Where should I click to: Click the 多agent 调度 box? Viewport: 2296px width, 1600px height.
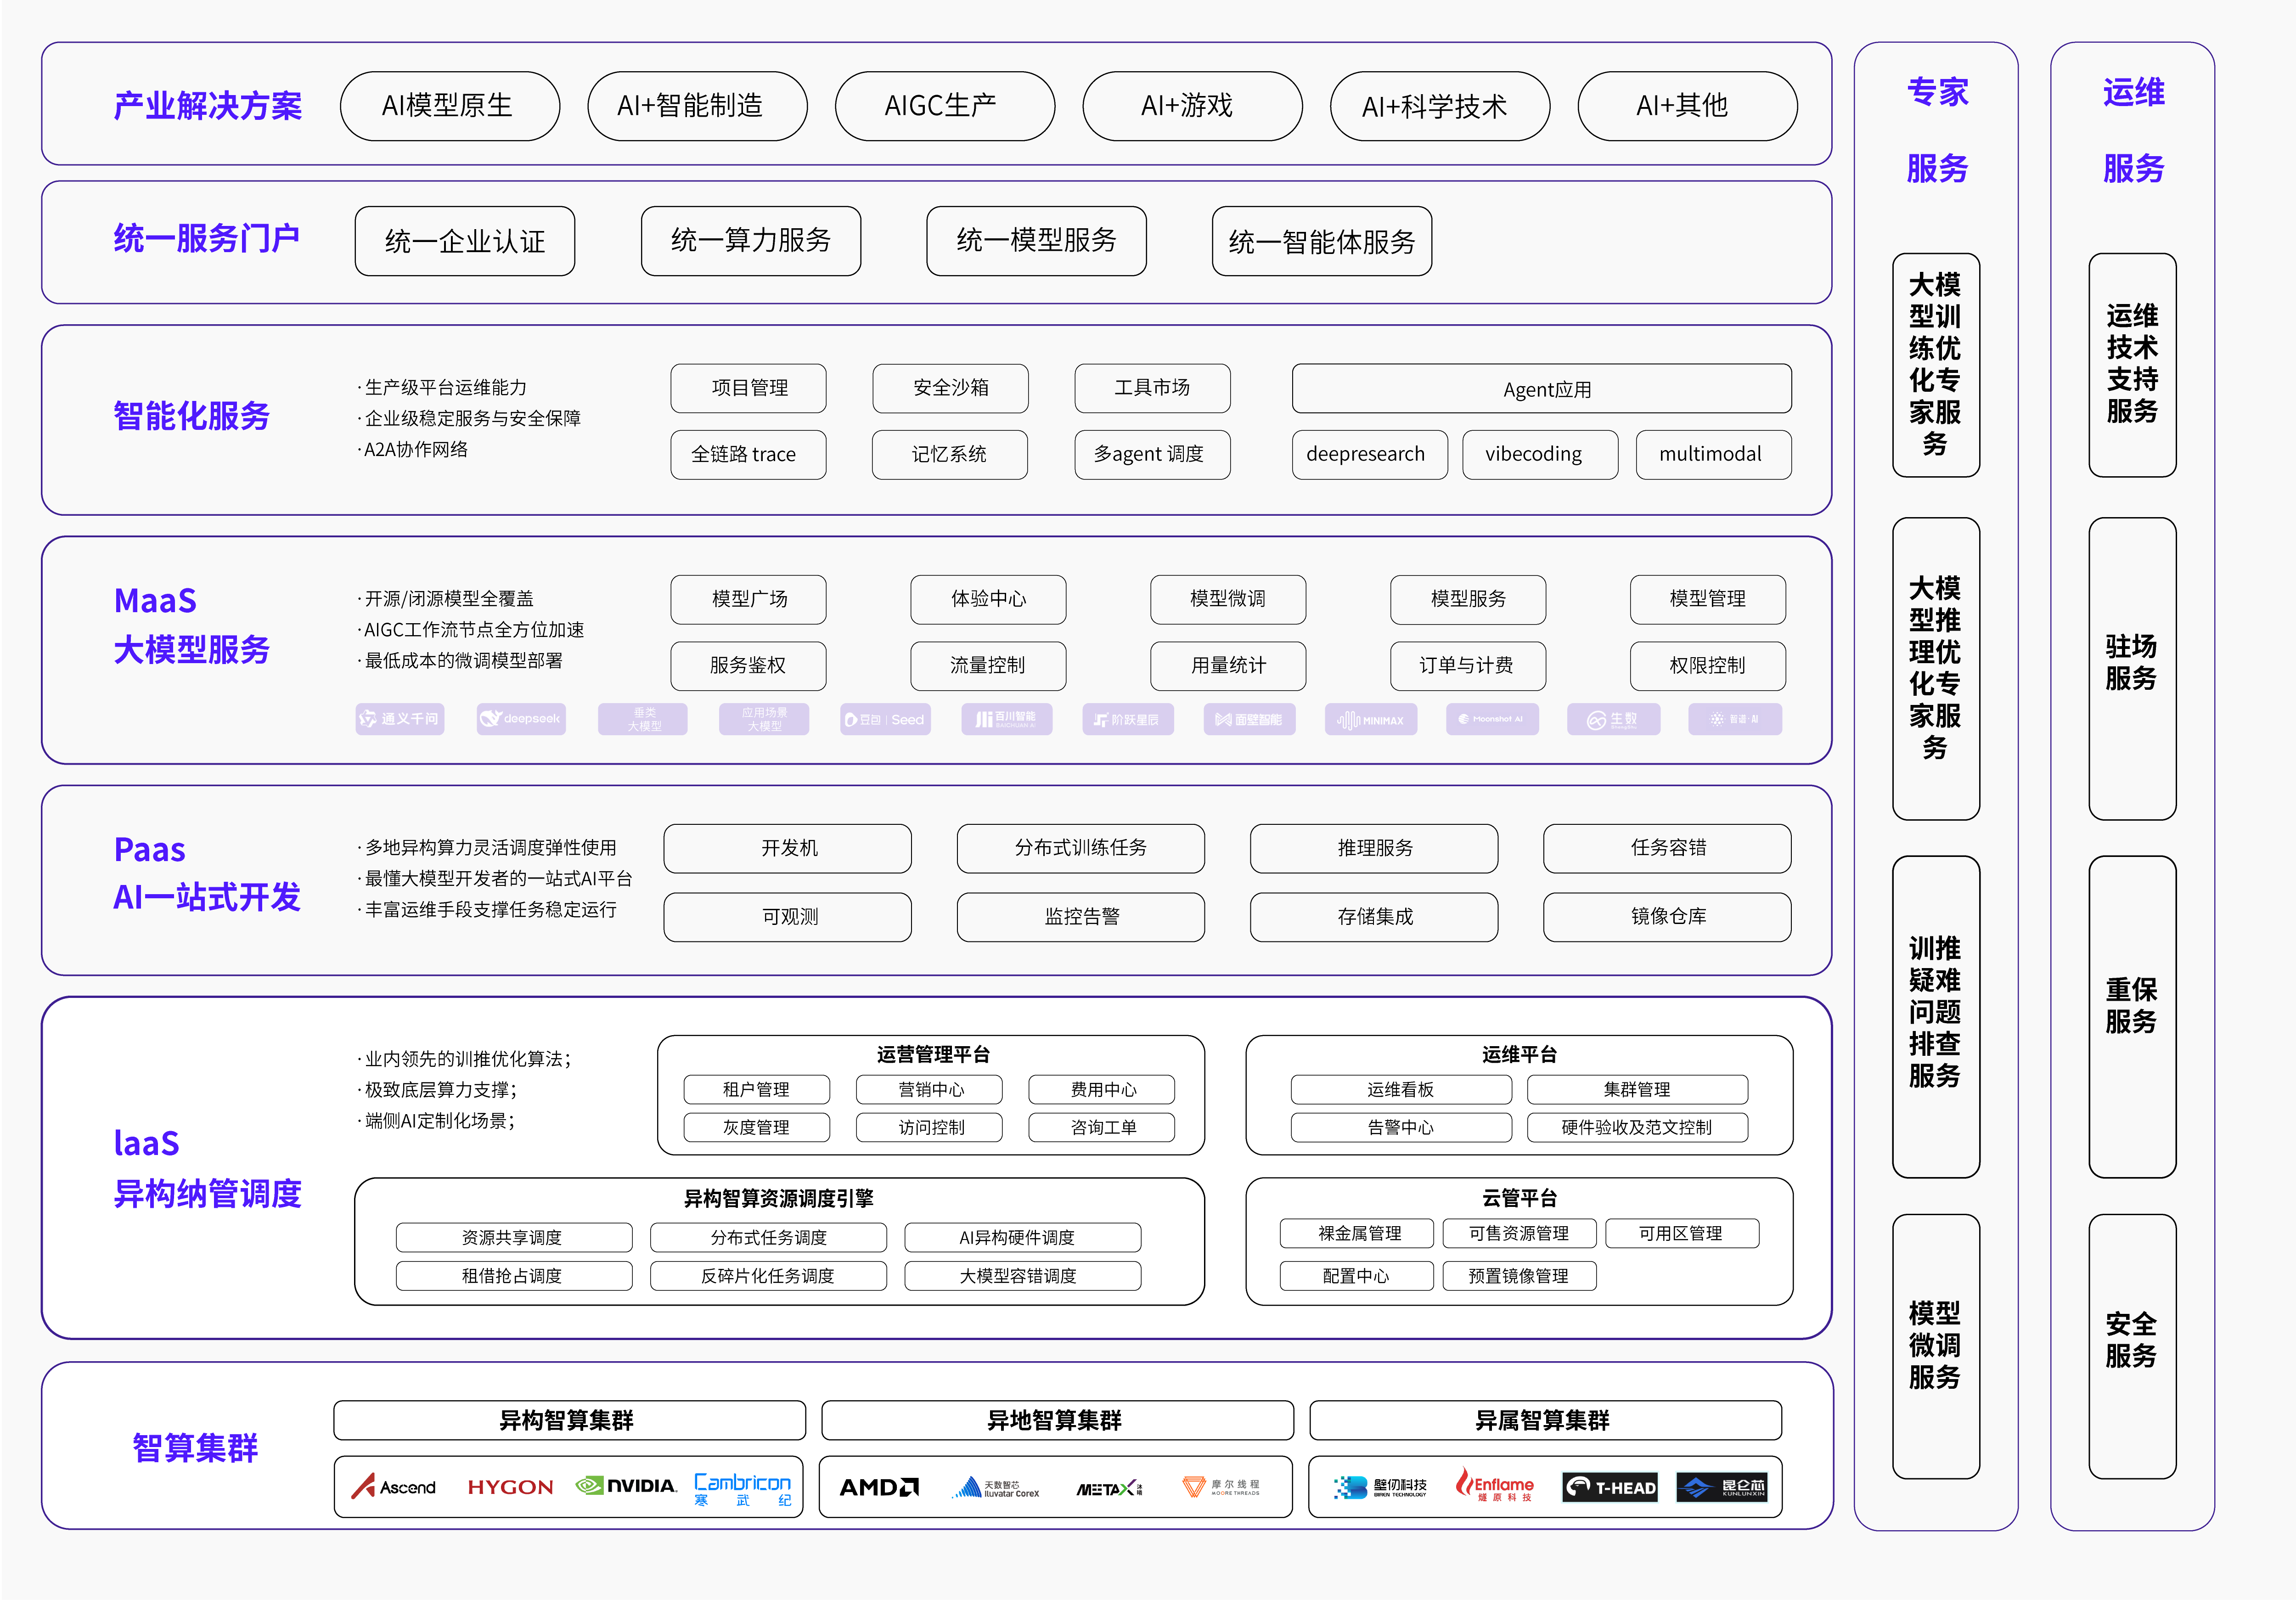1153,455
